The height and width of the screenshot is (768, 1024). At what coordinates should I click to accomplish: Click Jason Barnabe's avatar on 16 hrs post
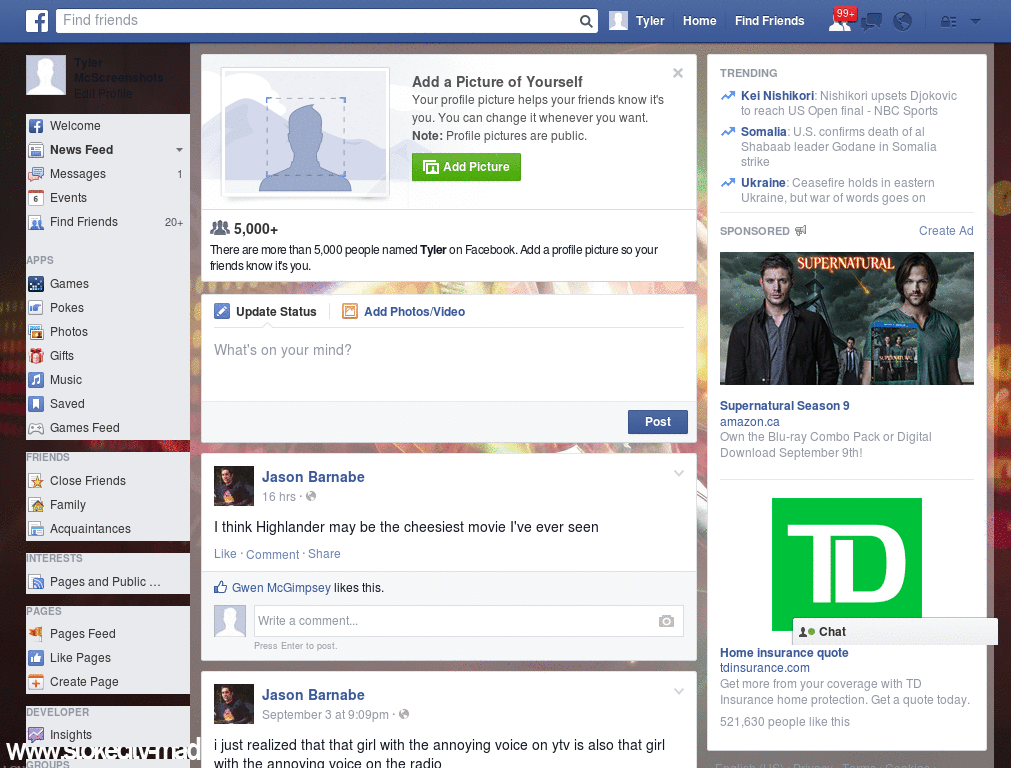(234, 486)
